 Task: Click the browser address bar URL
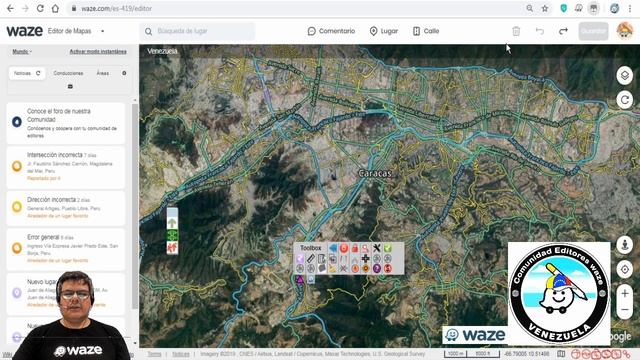pos(116,8)
